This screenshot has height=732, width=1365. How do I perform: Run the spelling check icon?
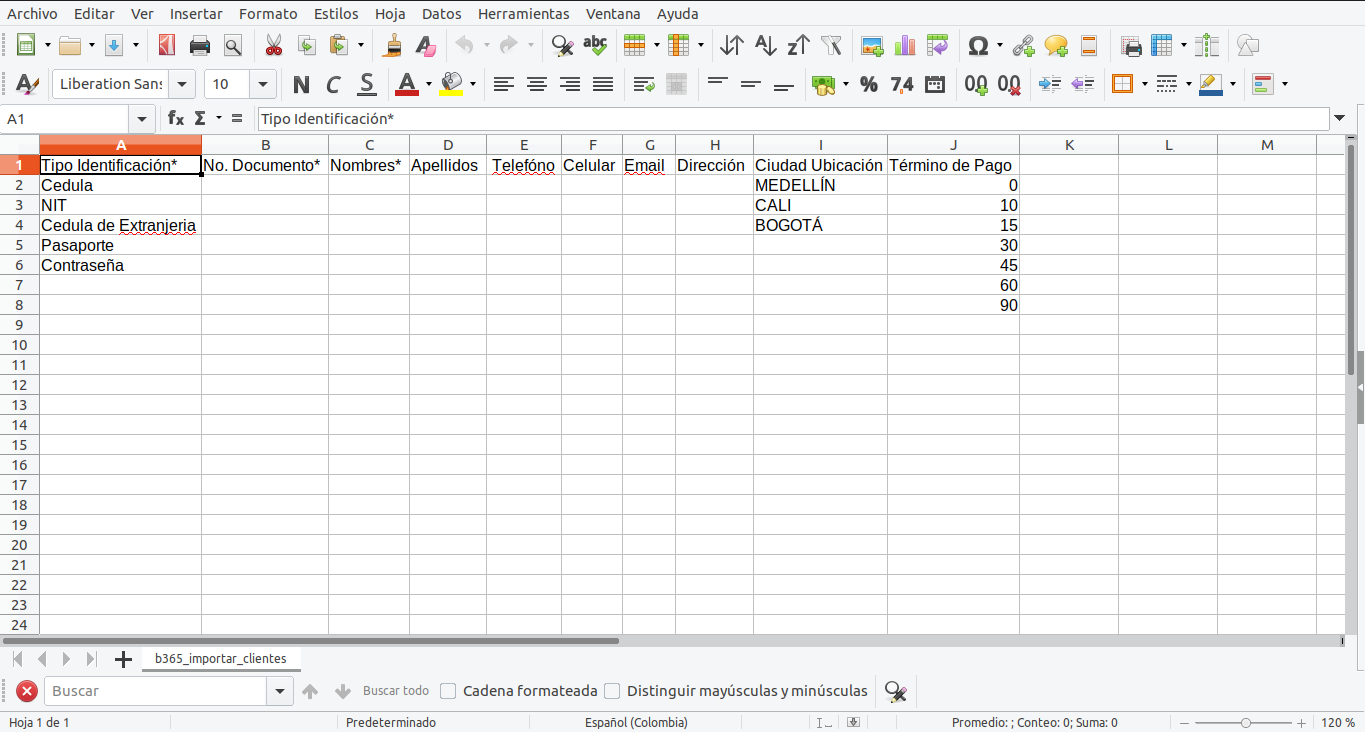[595, 45]
